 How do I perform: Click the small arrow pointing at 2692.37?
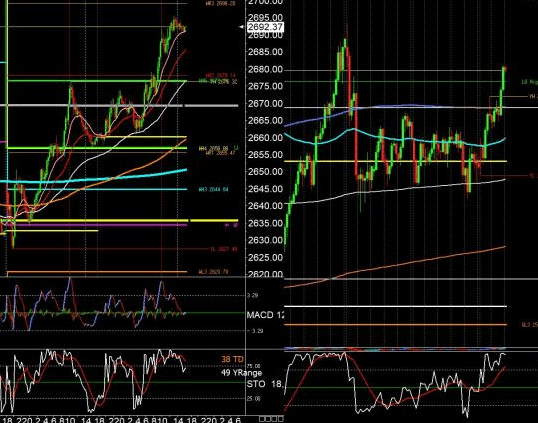(x=242, y=27)
